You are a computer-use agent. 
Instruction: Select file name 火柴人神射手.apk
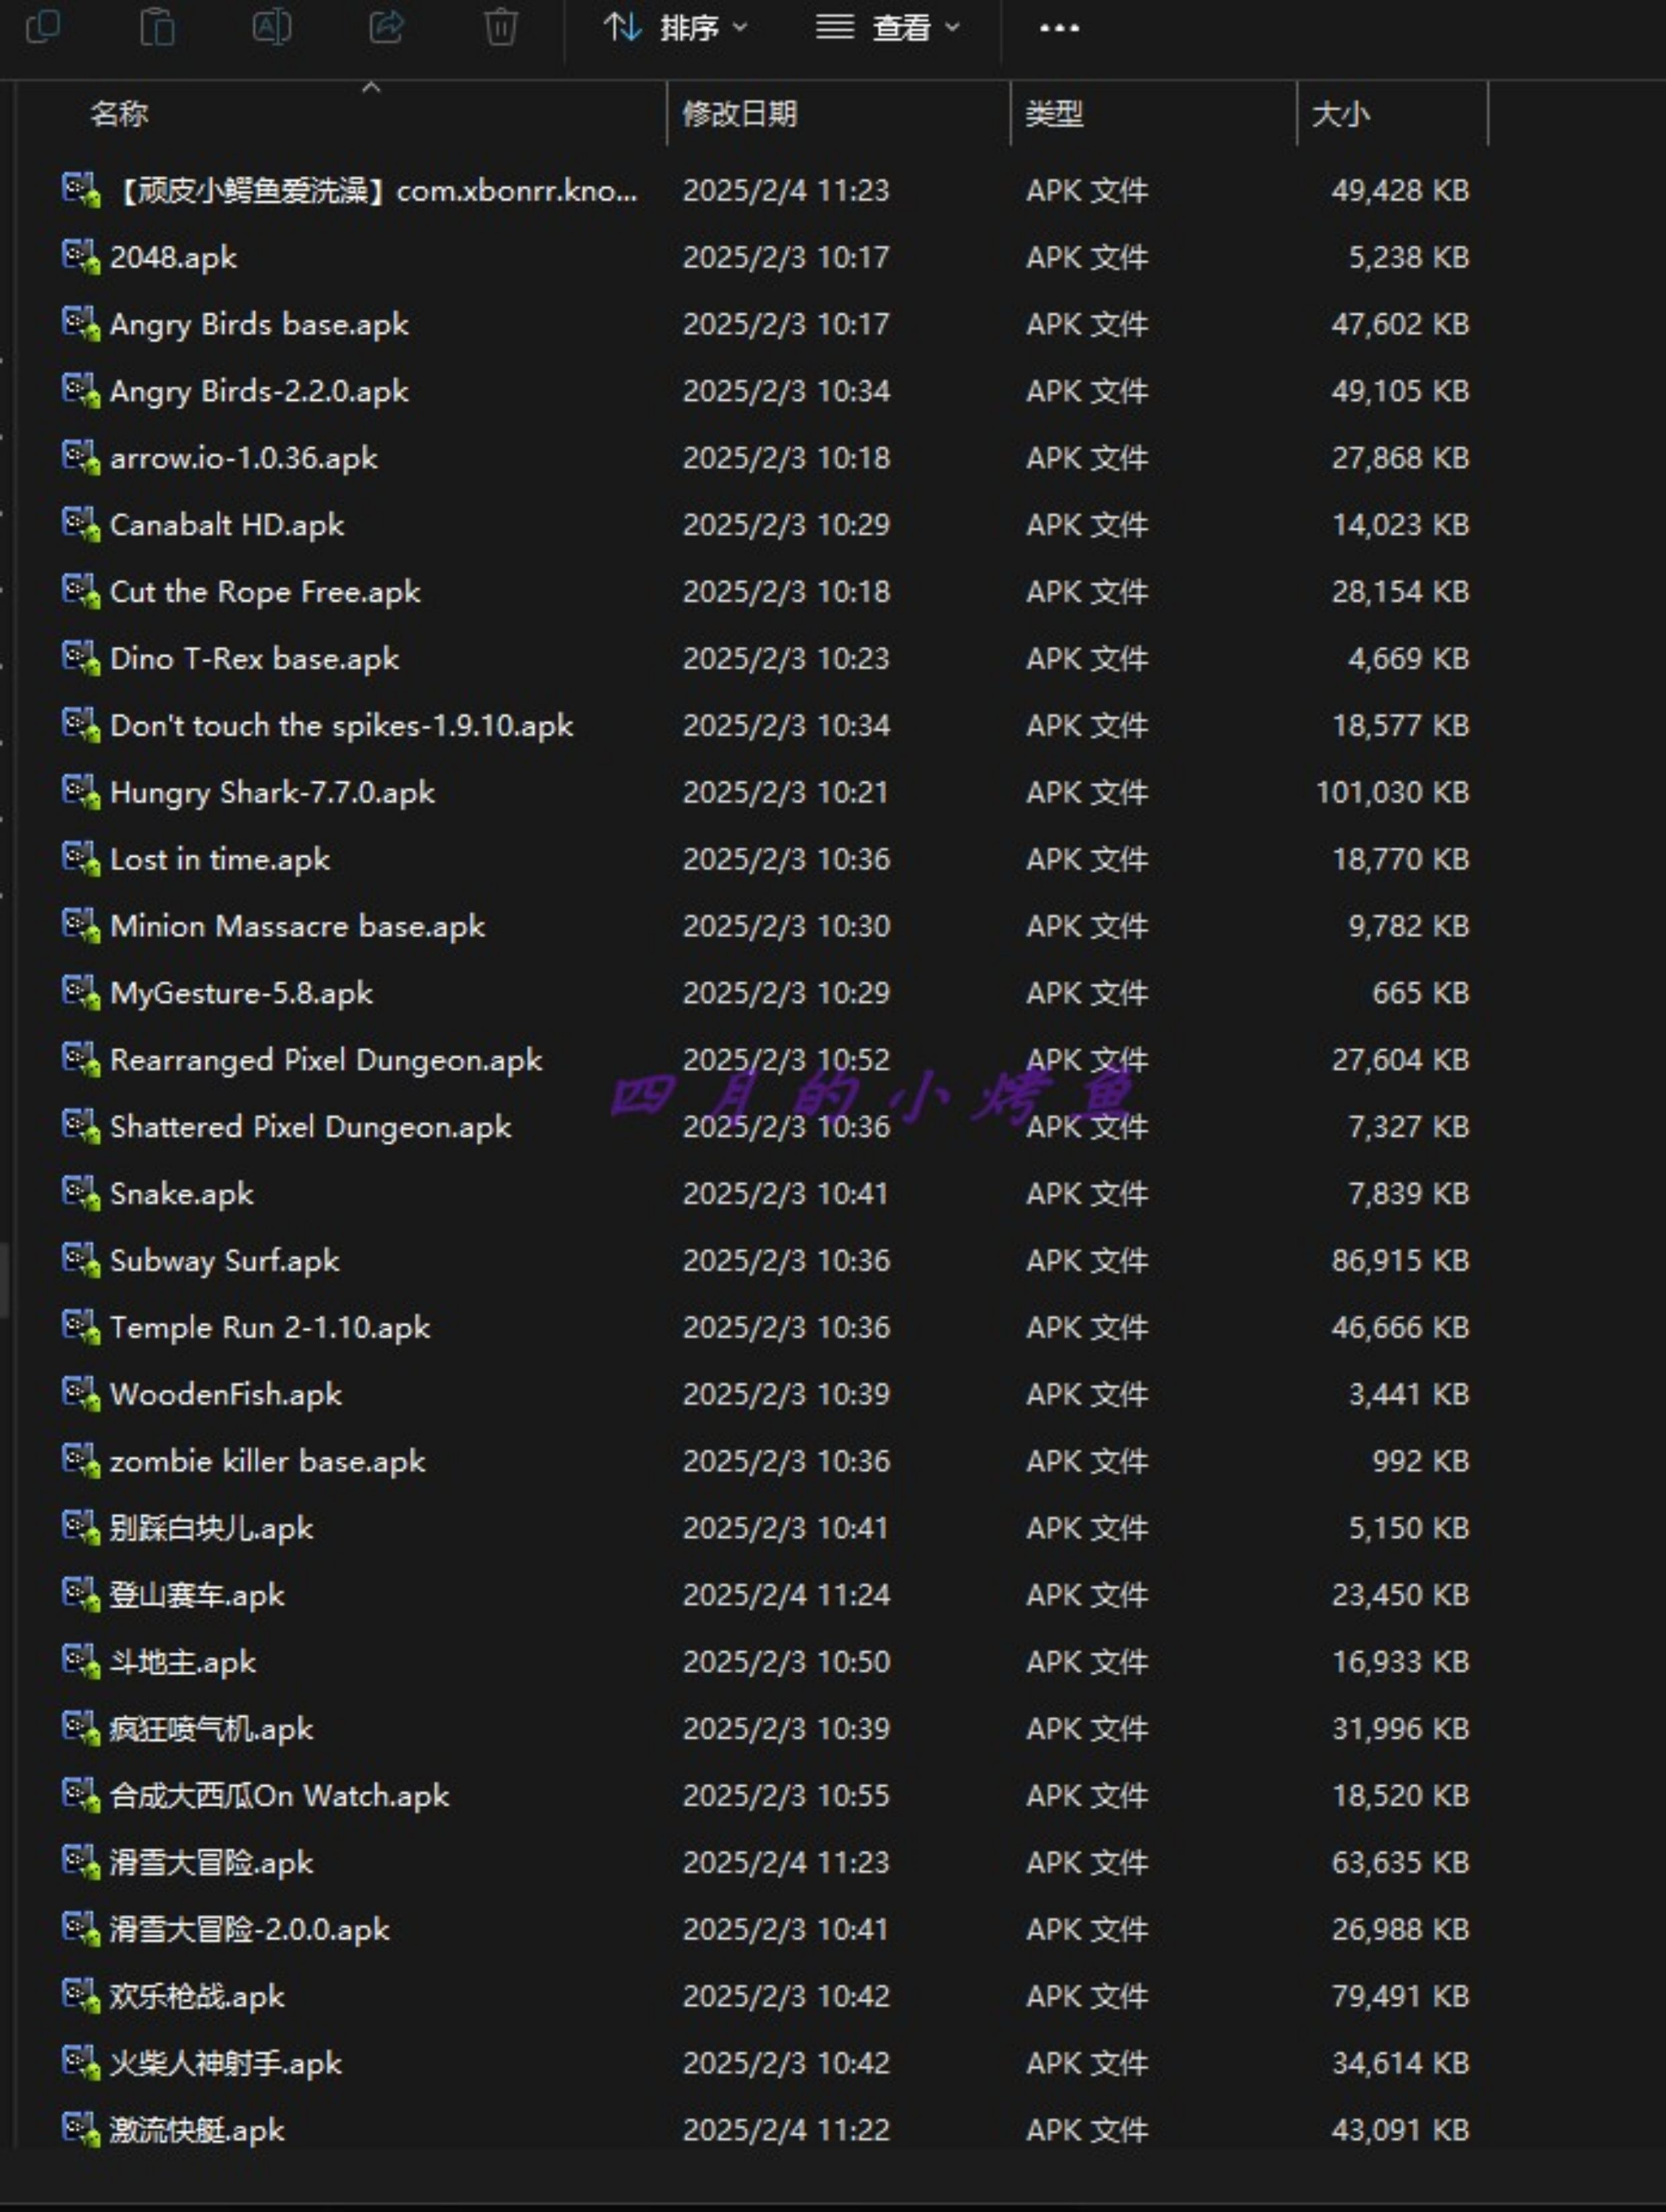(226, 2063)
